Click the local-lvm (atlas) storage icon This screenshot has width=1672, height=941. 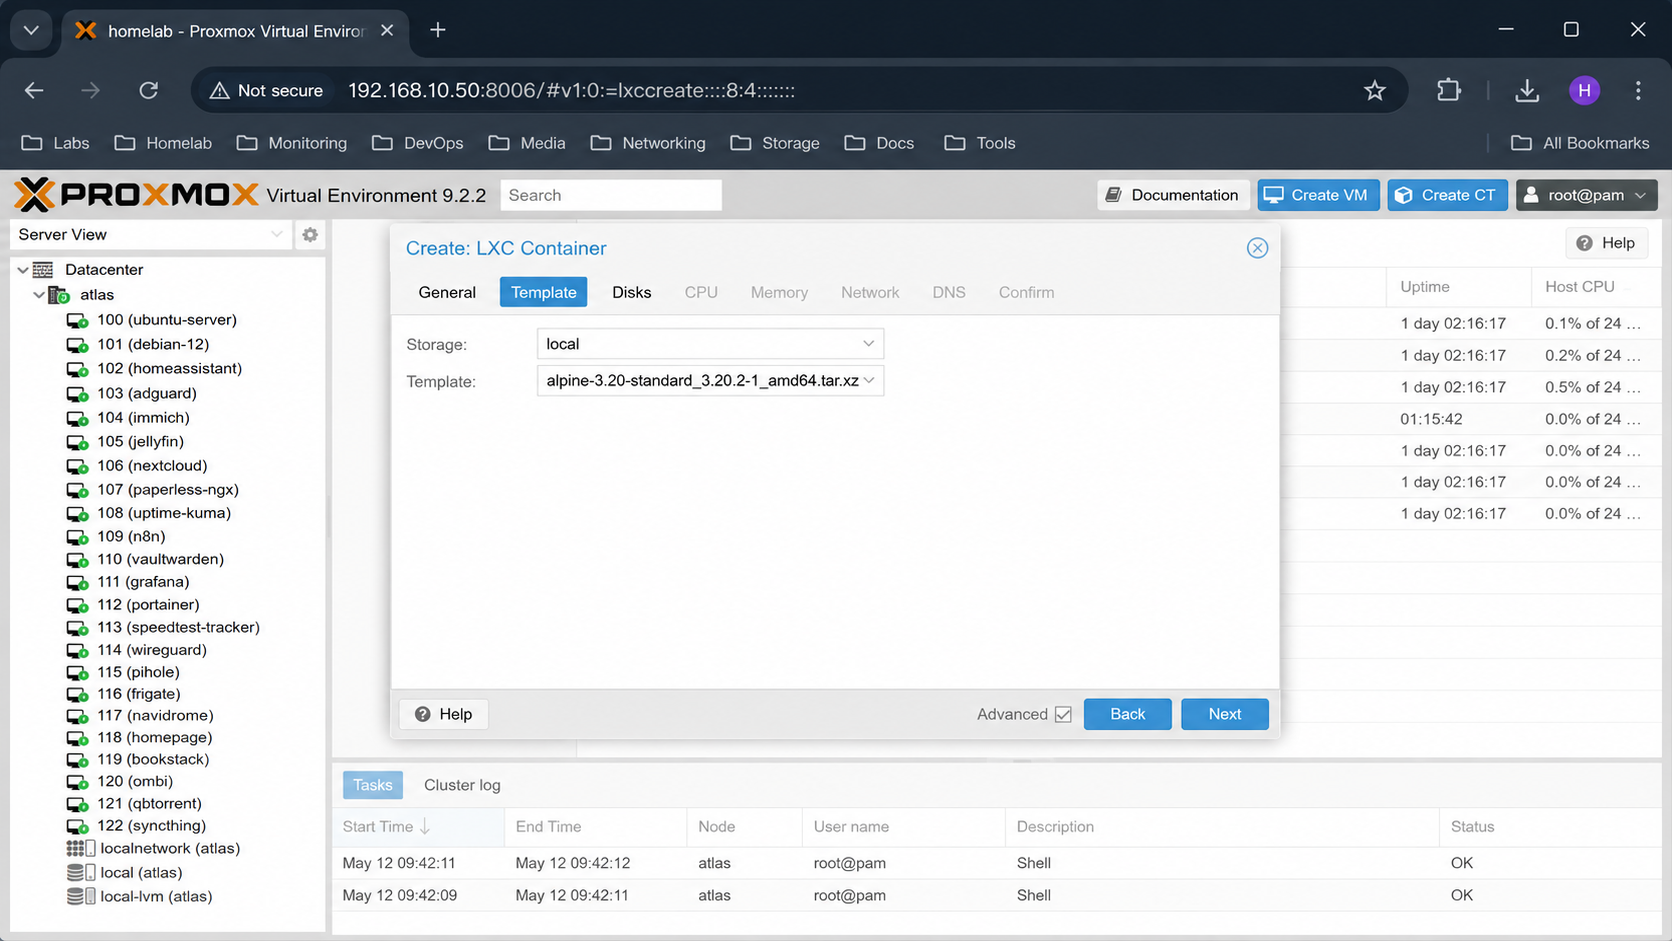[x=80, y=897]
